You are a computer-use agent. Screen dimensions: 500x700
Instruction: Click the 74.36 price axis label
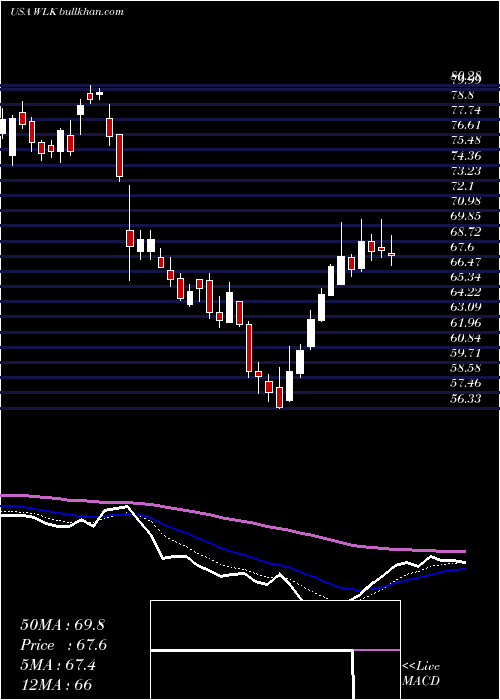(466, 156)
